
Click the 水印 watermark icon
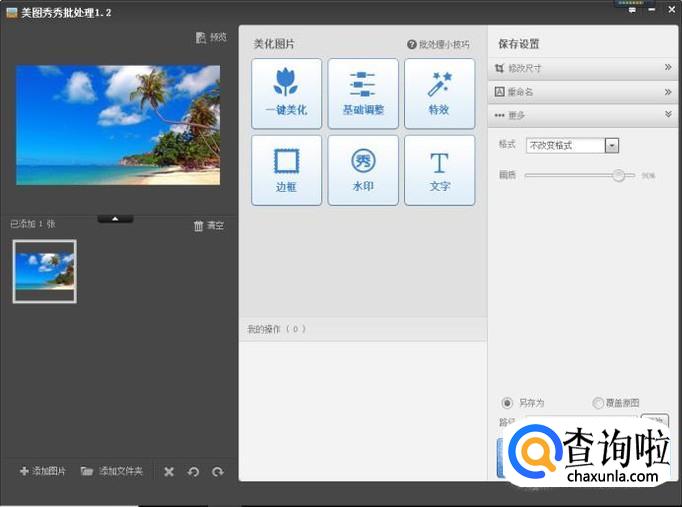(363, 169)
